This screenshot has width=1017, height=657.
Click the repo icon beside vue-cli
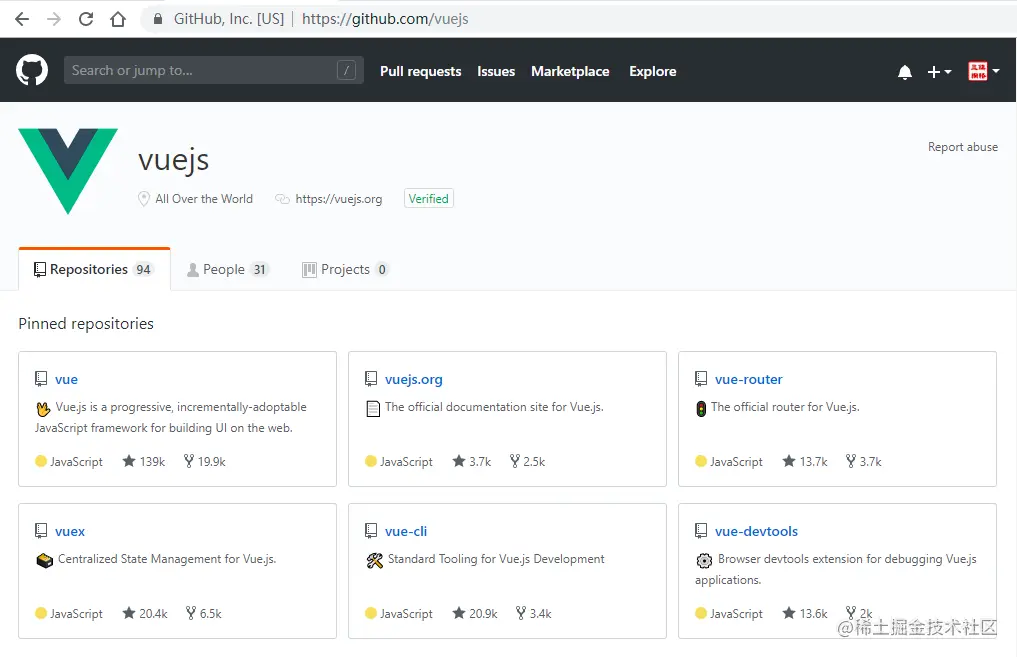coord(371,531)
